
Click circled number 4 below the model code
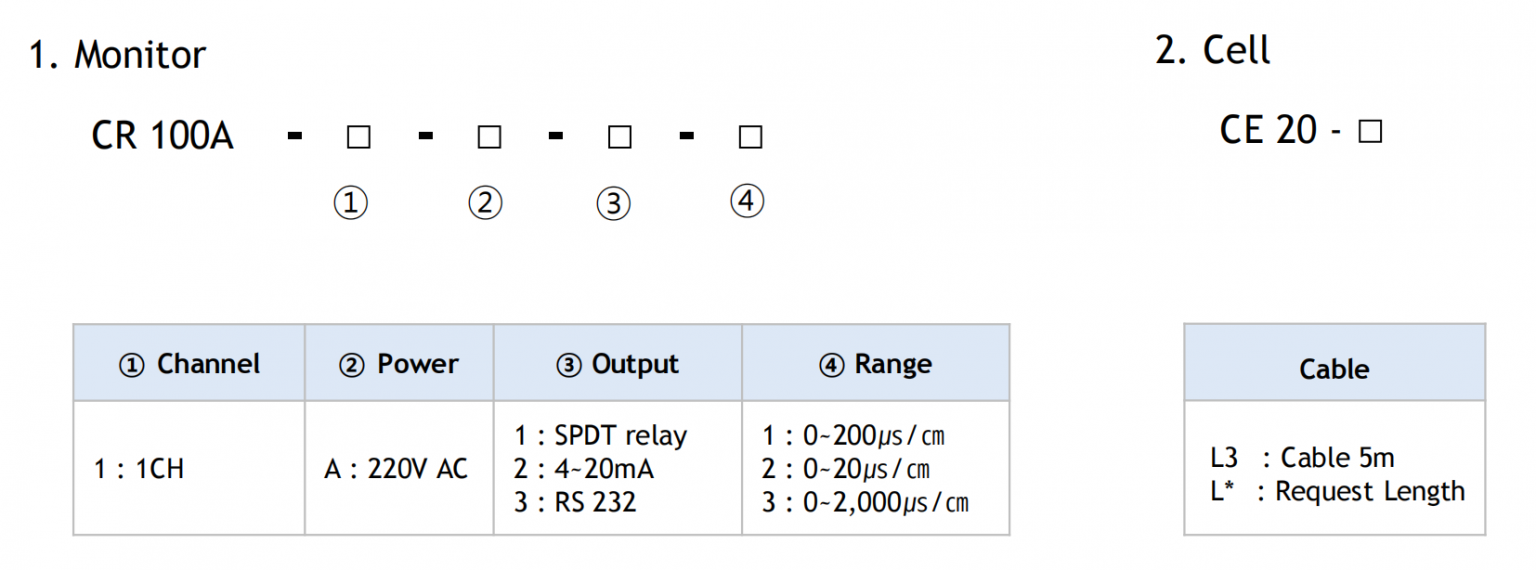[747, 202]
